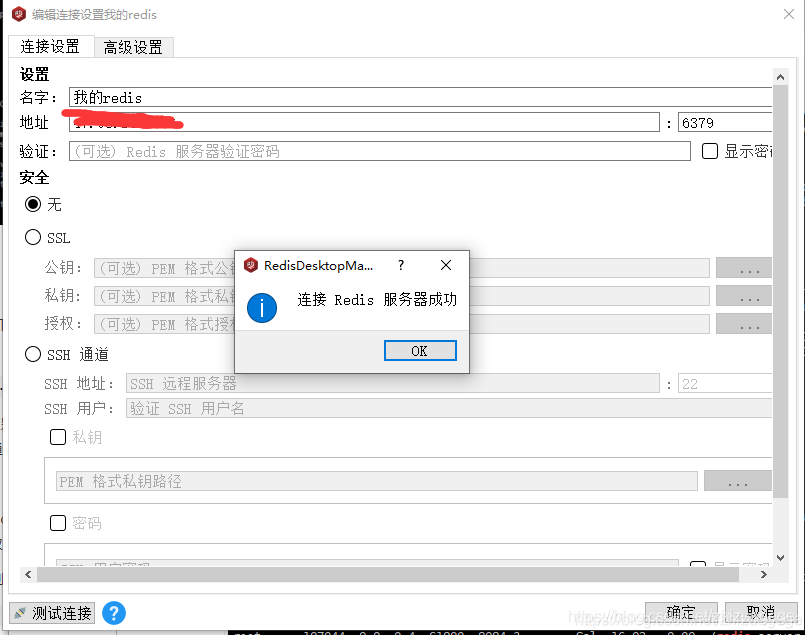Click the vertical scrollbar down arrow
The height and width of the screenshot is (635, 805).
tap(780, 557)
